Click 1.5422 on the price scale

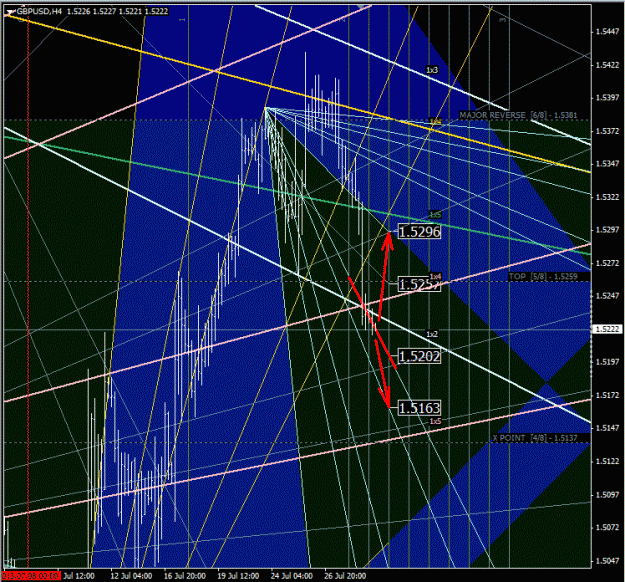(x=607, y=65)
